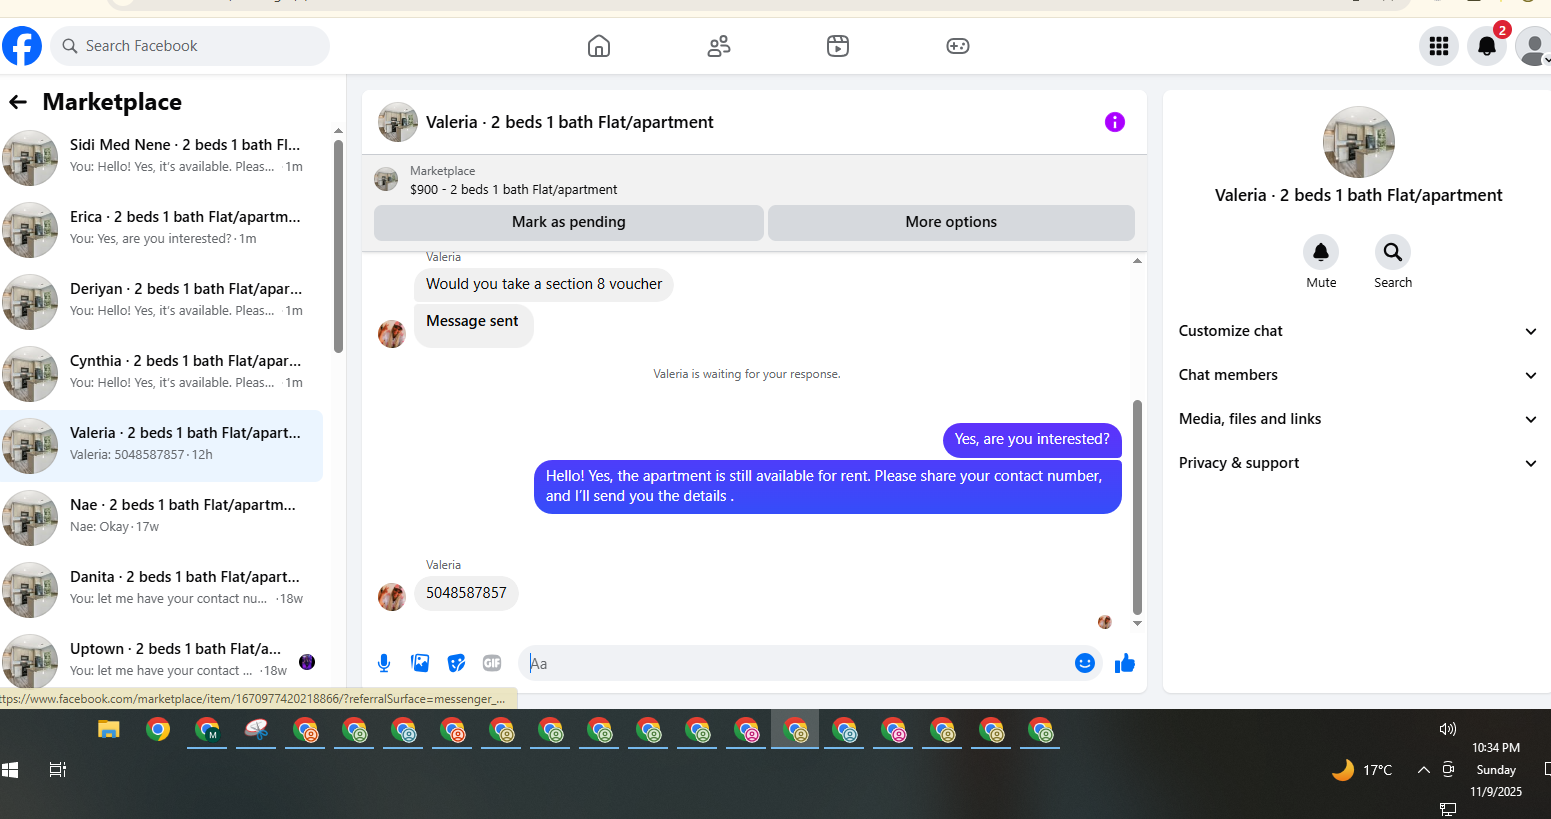Open Cynthia's conversation

click(x=162, y=374)
